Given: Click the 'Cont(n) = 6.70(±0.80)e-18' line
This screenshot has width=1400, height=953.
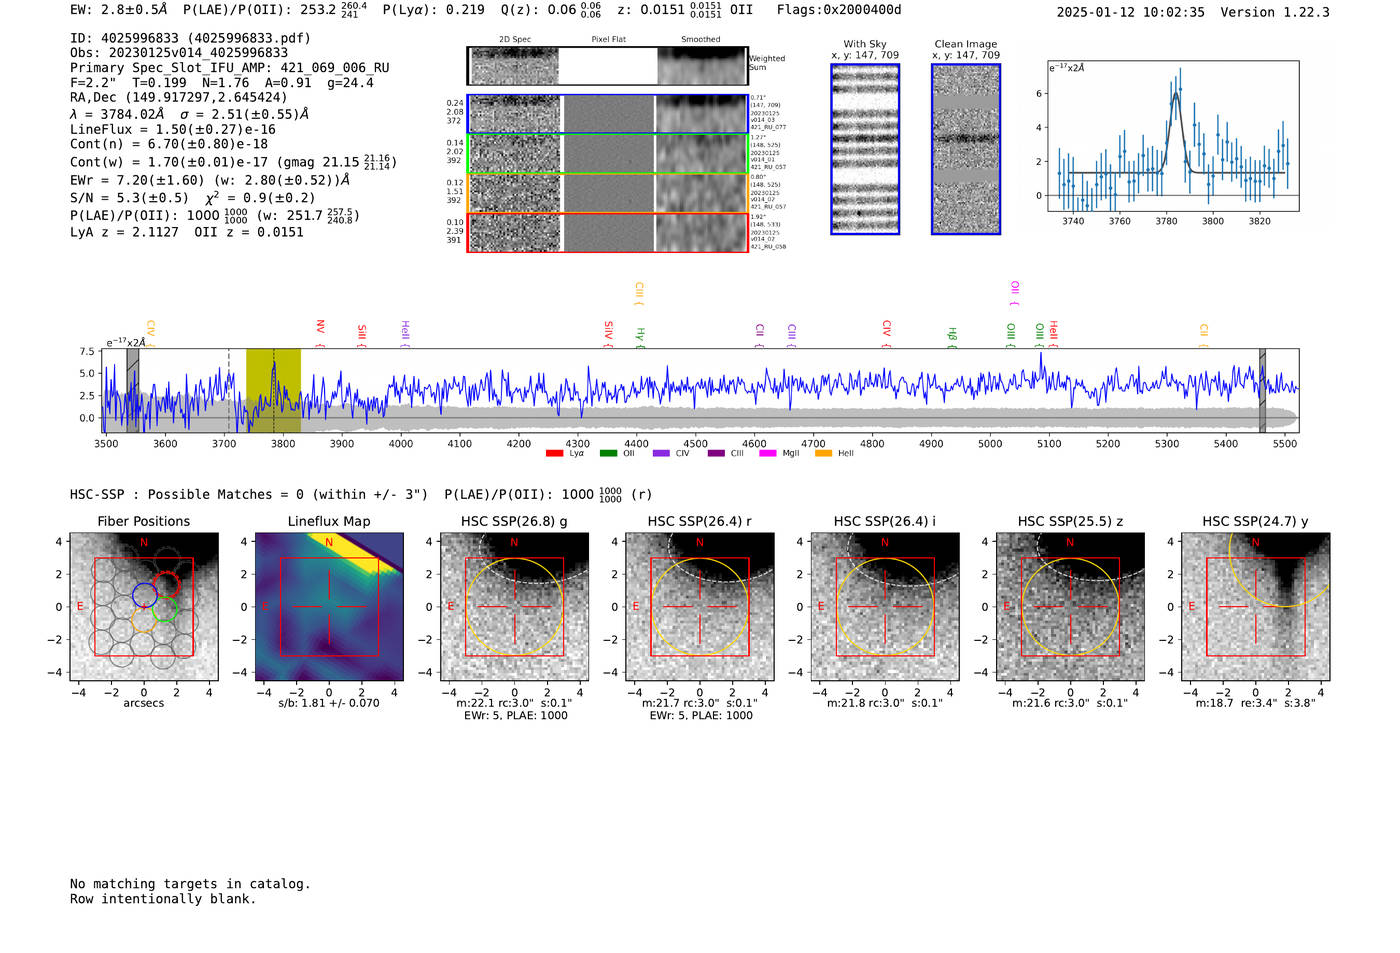Looking at the screenshot, I should click(x=169, y=144).
